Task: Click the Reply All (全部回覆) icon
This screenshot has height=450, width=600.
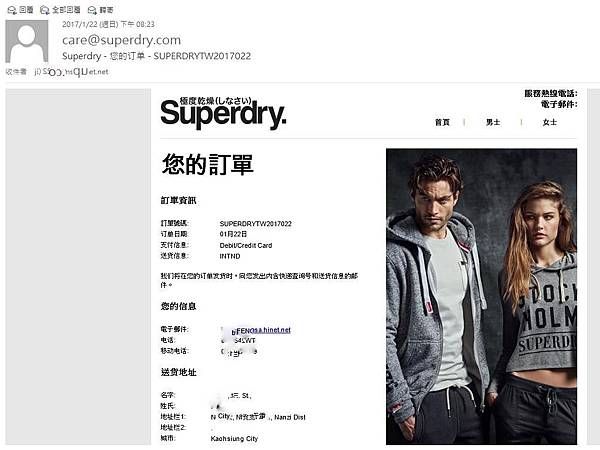Action: click(45, 10)
